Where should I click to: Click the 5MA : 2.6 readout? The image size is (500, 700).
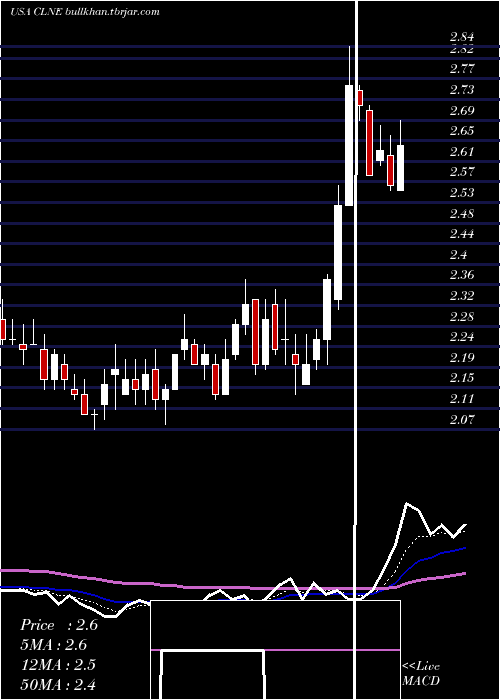pos(54,645)
